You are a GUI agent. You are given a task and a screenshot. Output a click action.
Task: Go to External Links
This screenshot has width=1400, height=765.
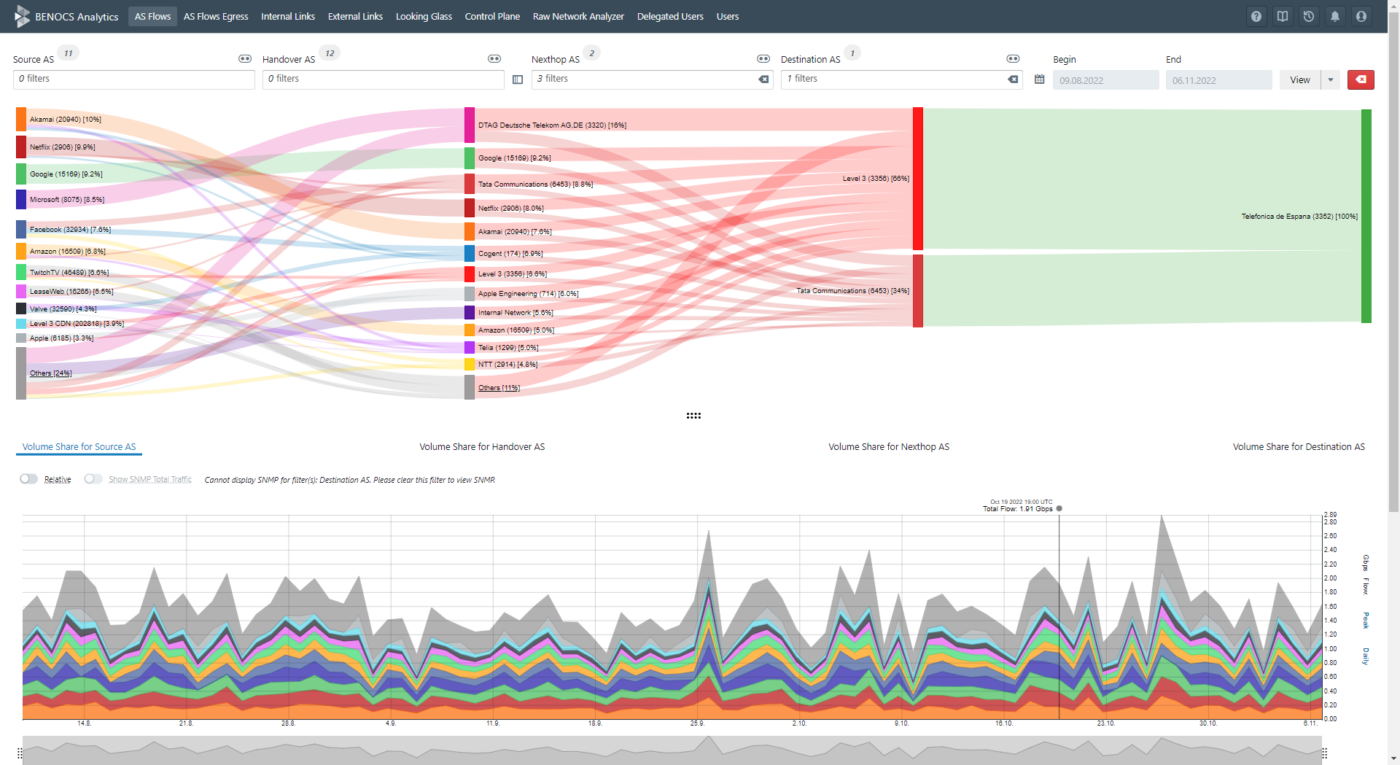pyautogui.click(x=355, y=17)
